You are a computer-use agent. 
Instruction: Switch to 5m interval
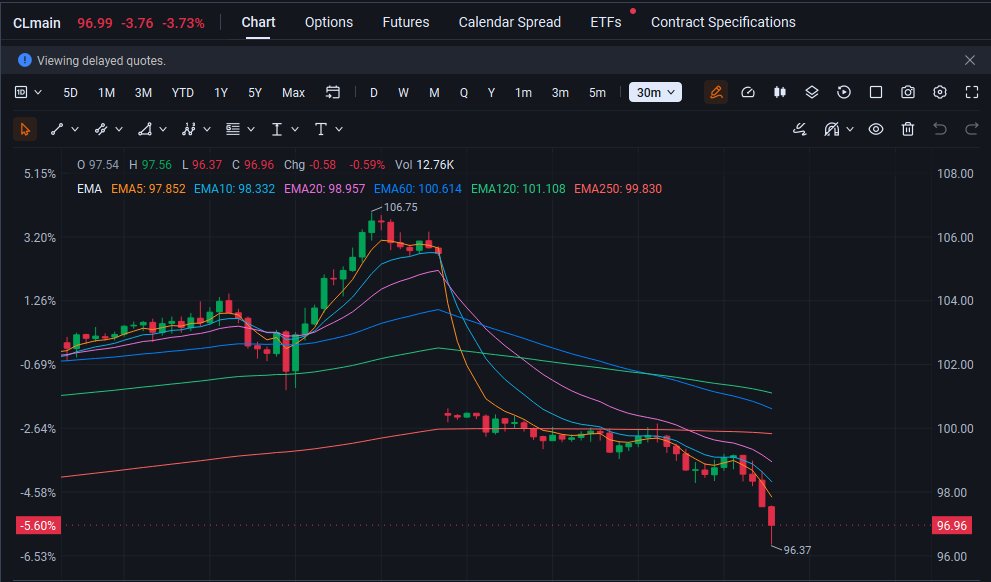[597, 92]
